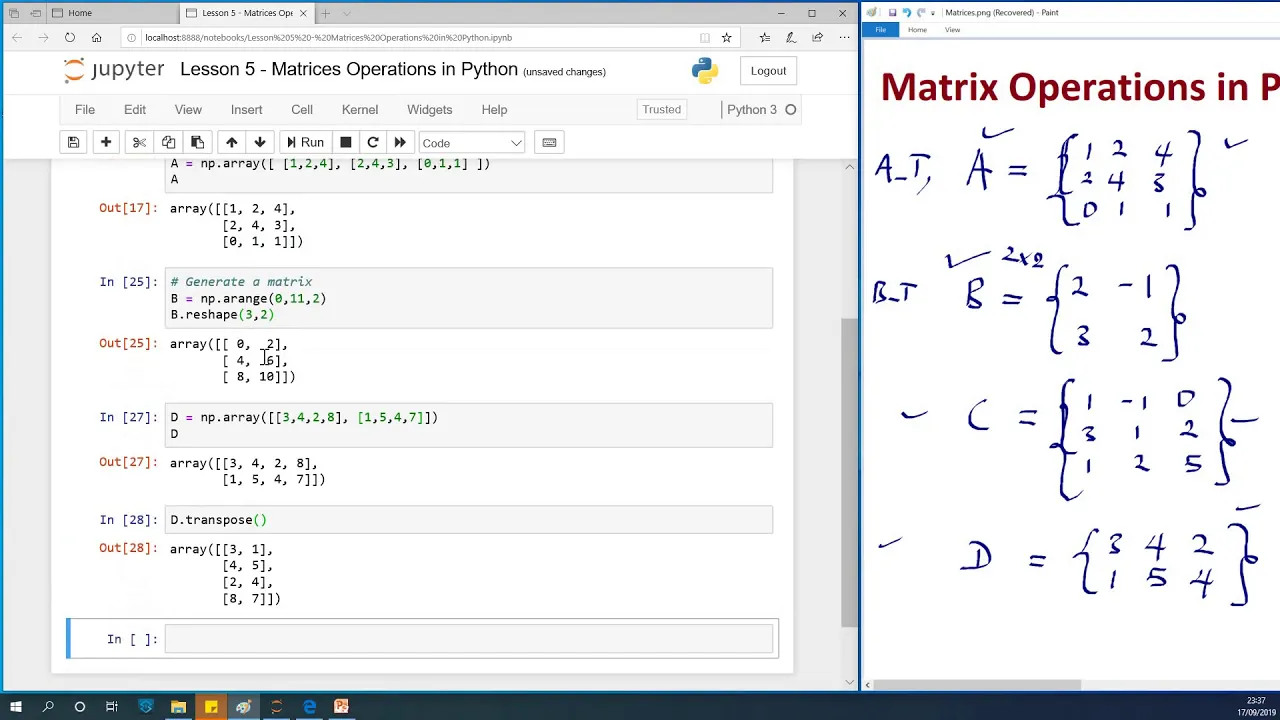Open the Edge favorites hub
This screenshot has width=1280, height=720.
(x=765, y=37)
